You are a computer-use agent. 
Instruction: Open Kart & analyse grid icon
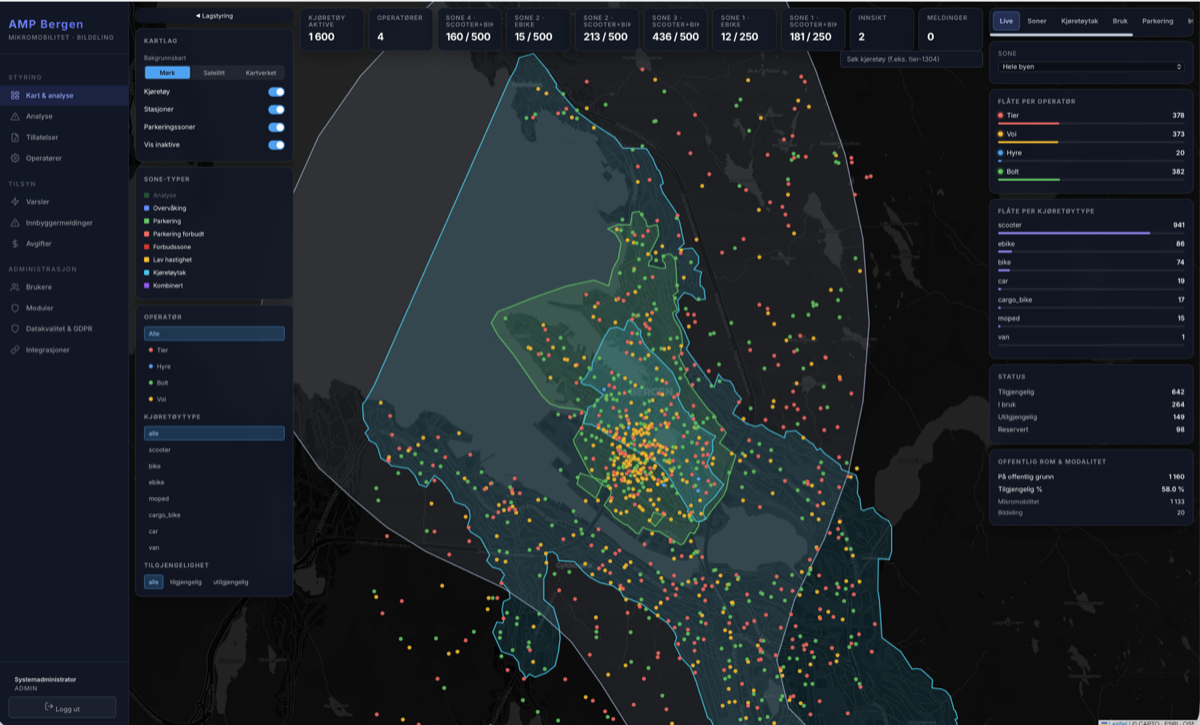click(15, 96)
